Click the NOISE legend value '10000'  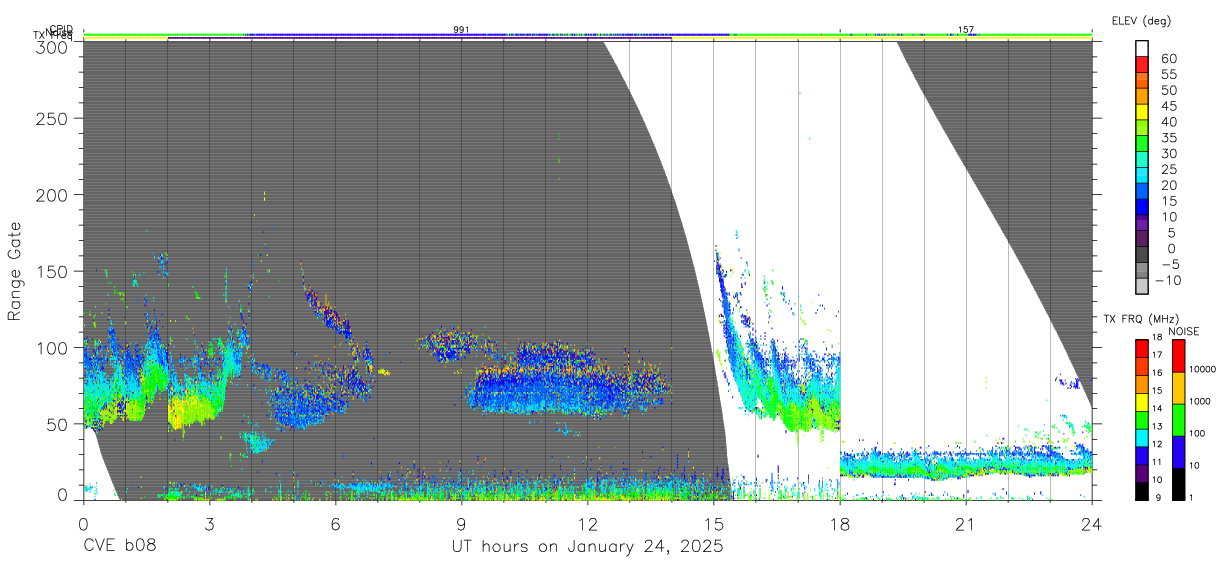tap(1202, 369)
